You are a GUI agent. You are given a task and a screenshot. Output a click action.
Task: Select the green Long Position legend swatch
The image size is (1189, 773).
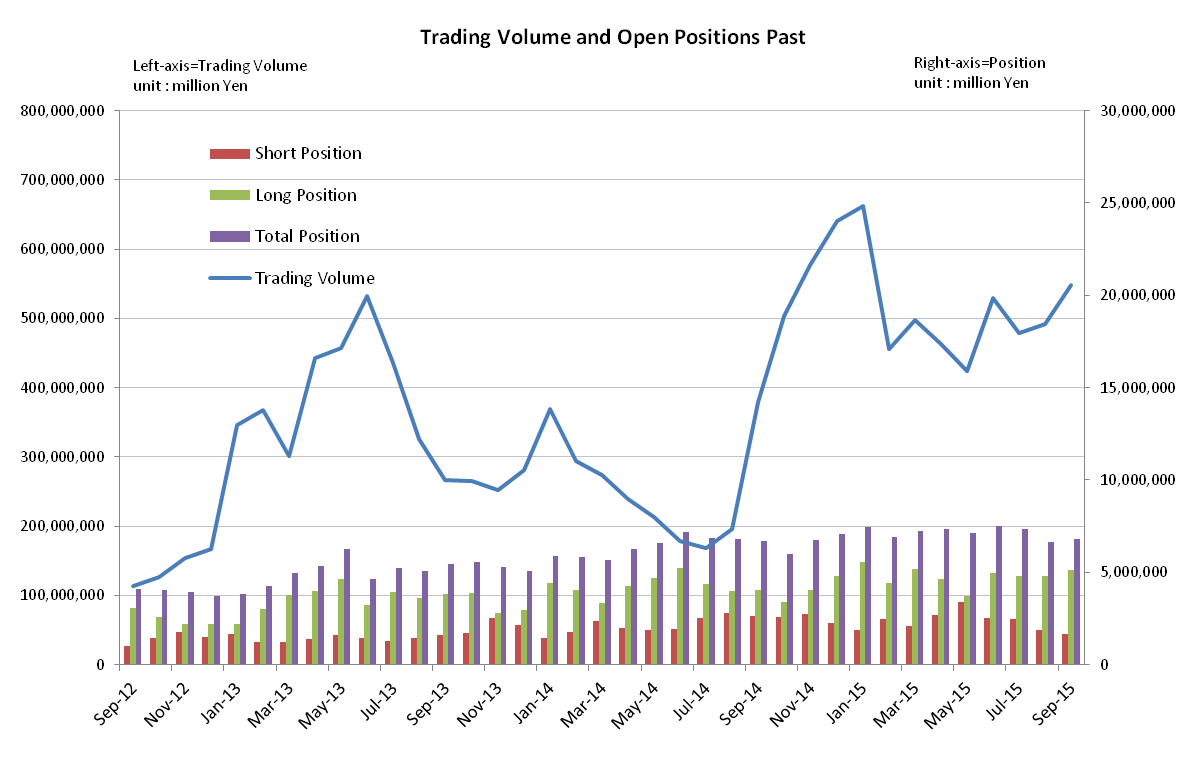[229, 196]
